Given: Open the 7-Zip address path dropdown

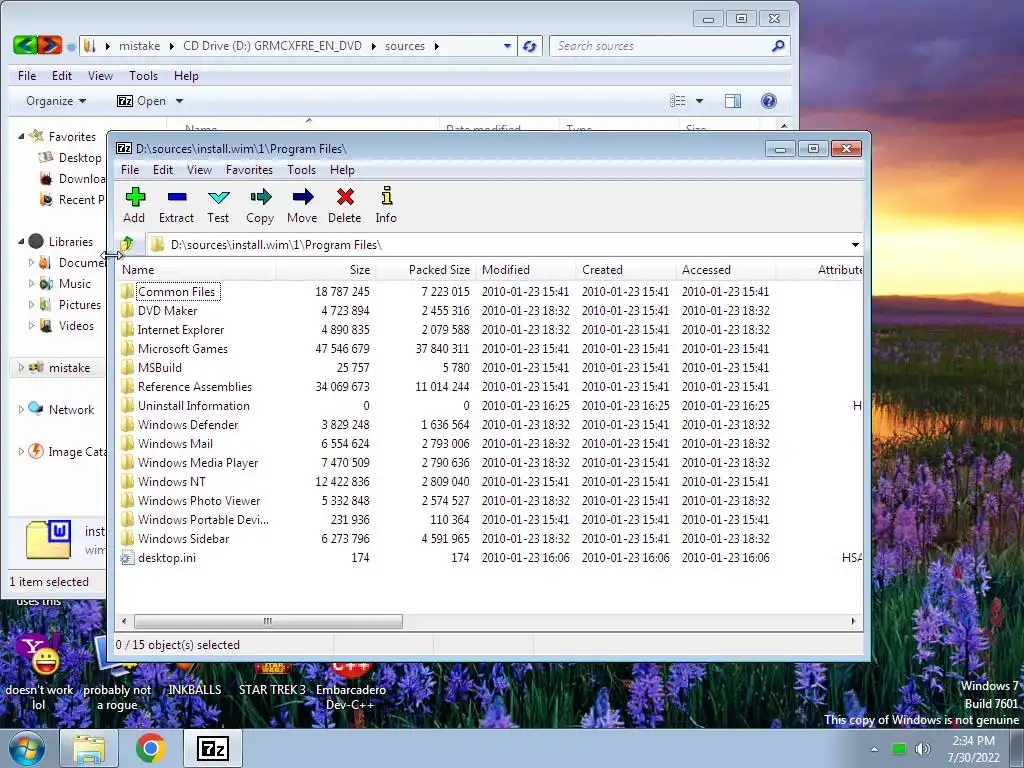Looking at the screenshot, I should click(x=855, y=245).
